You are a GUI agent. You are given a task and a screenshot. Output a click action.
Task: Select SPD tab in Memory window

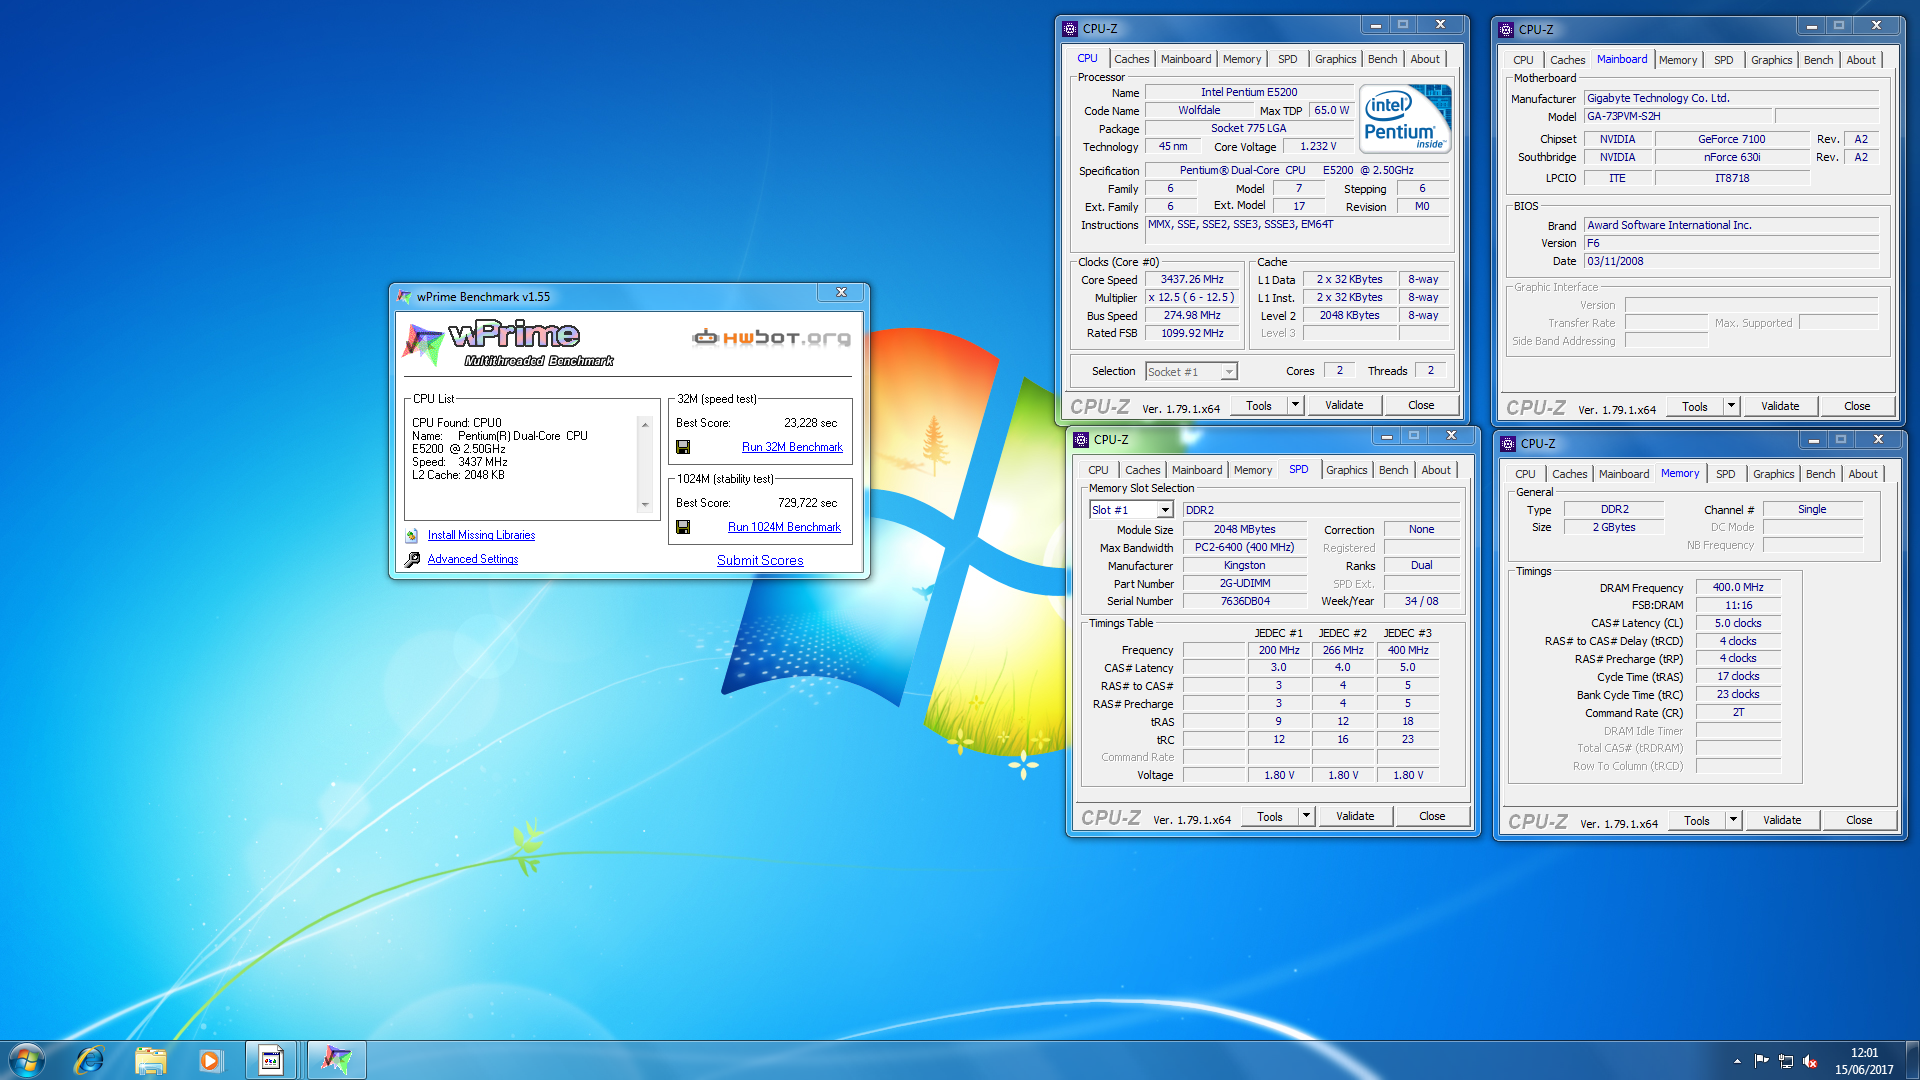click(1725, 474)
